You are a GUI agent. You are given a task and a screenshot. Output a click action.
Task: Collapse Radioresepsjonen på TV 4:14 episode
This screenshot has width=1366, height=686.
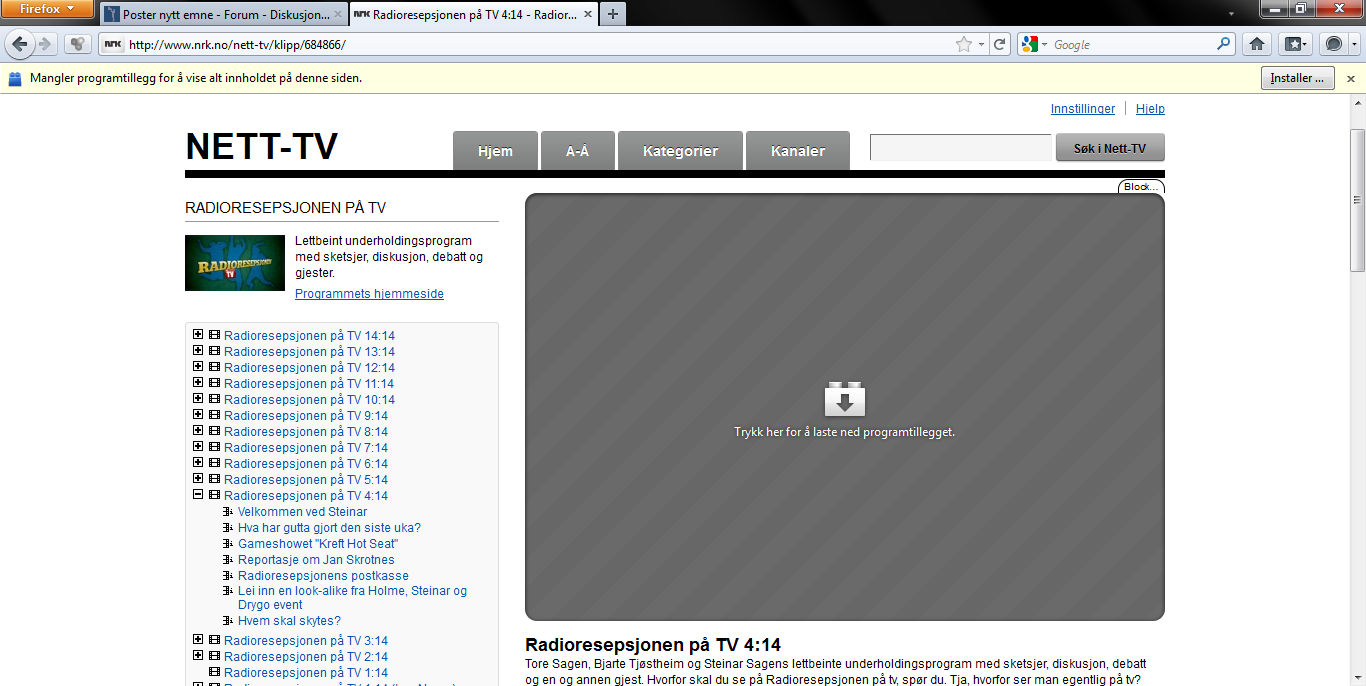tap(198, 495)
